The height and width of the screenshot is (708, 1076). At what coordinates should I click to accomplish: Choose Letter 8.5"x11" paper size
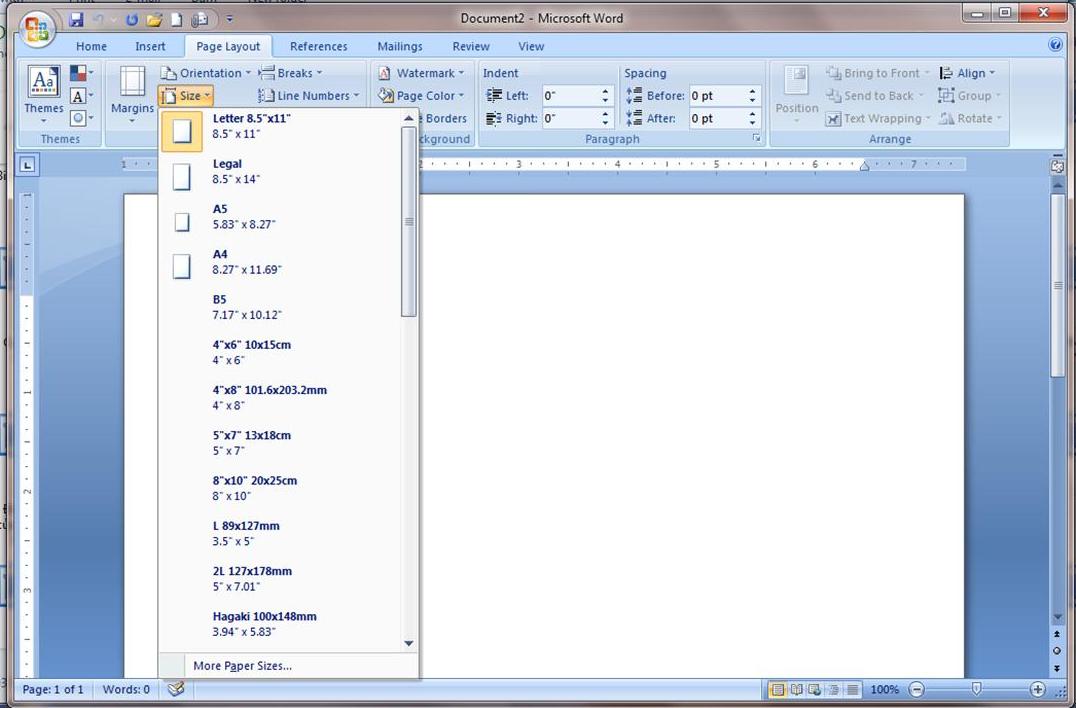[x=280, y=130]
